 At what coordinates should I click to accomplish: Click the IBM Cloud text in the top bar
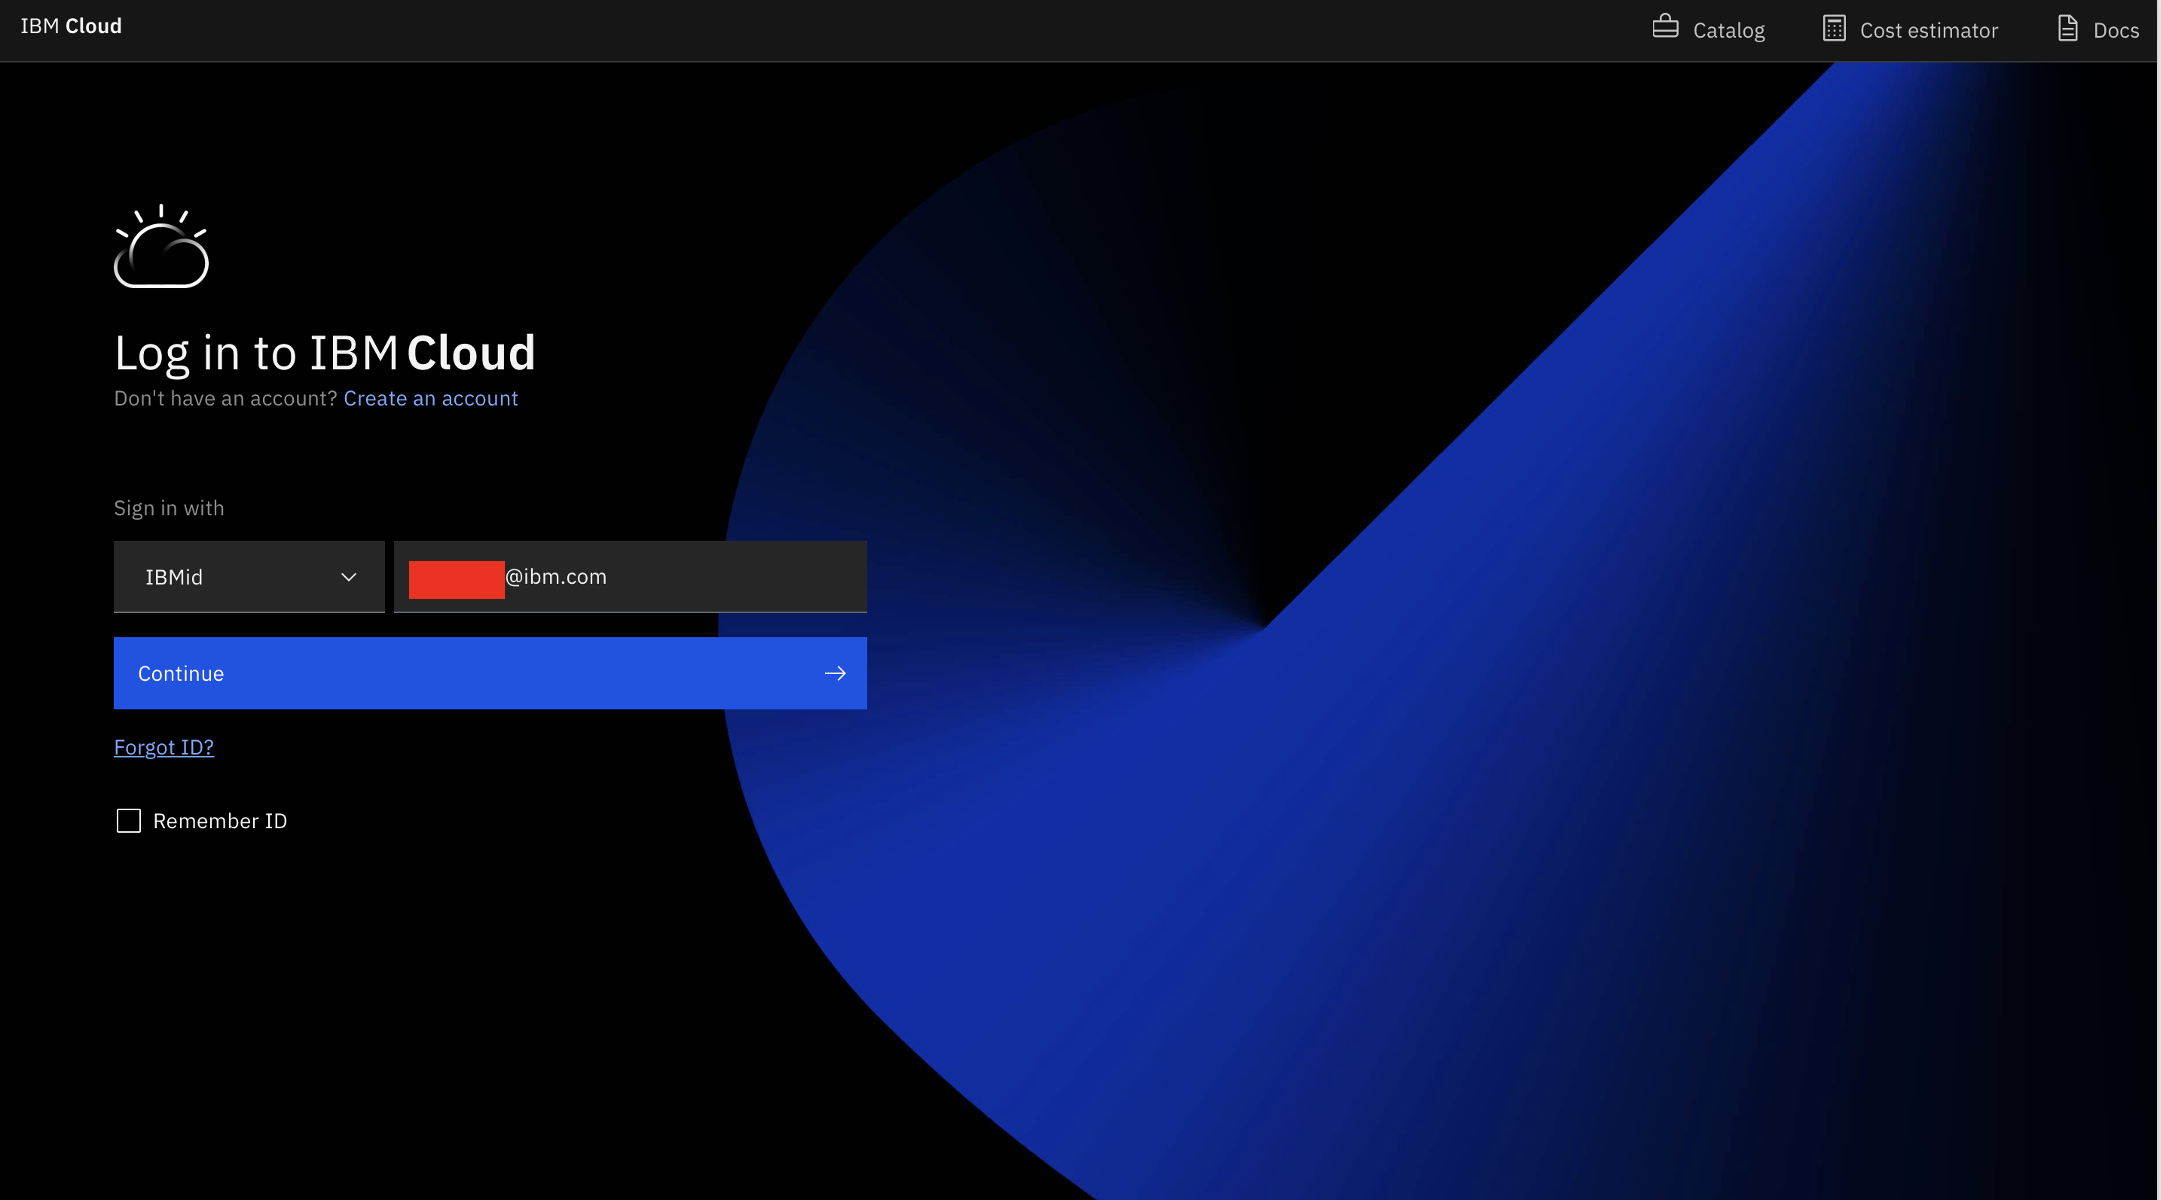point(71,26)
